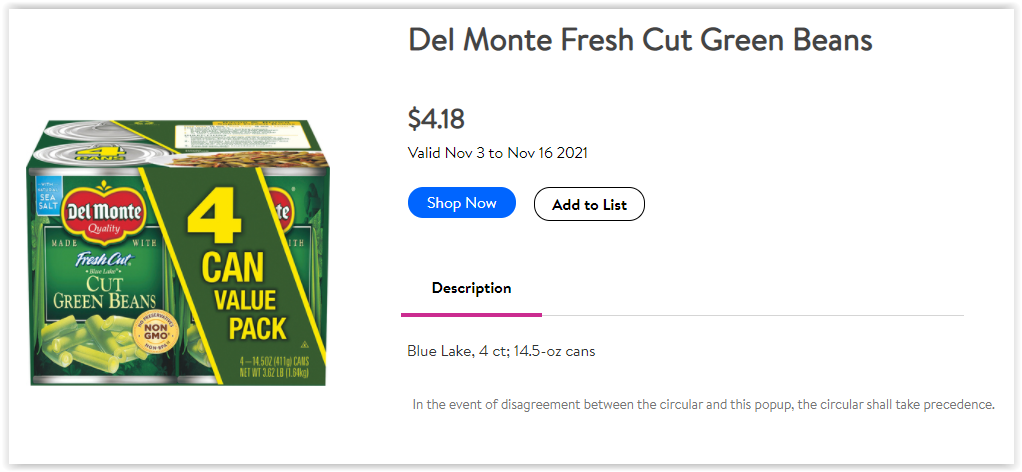Click the Cut Green Beans package label
The height and width of the screenshot is (472, 1022).
pos(104,292)
